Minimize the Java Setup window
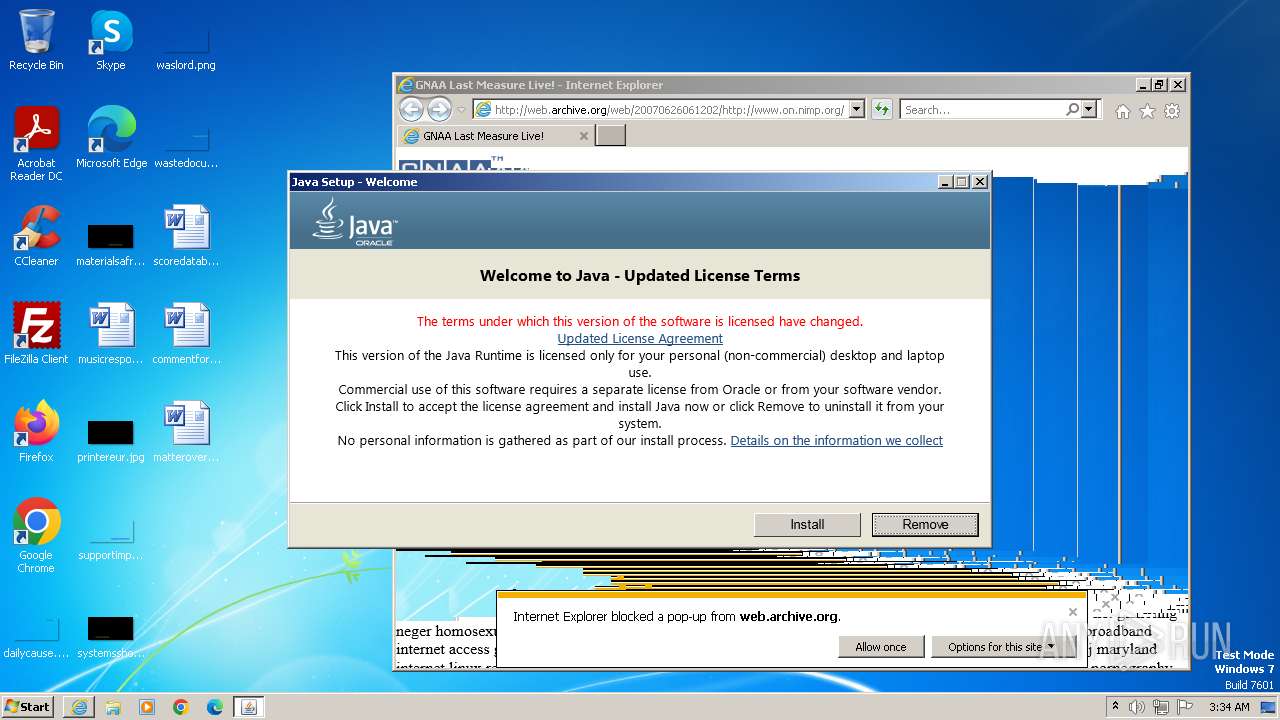1280x720 pixels. click(945, 182)
